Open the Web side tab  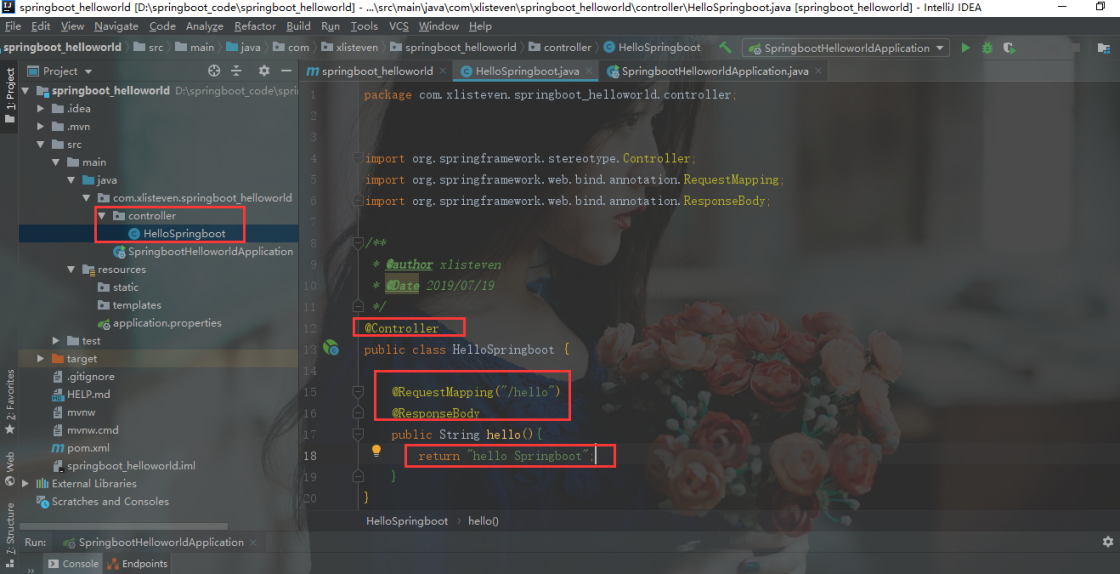coord(10,468)
